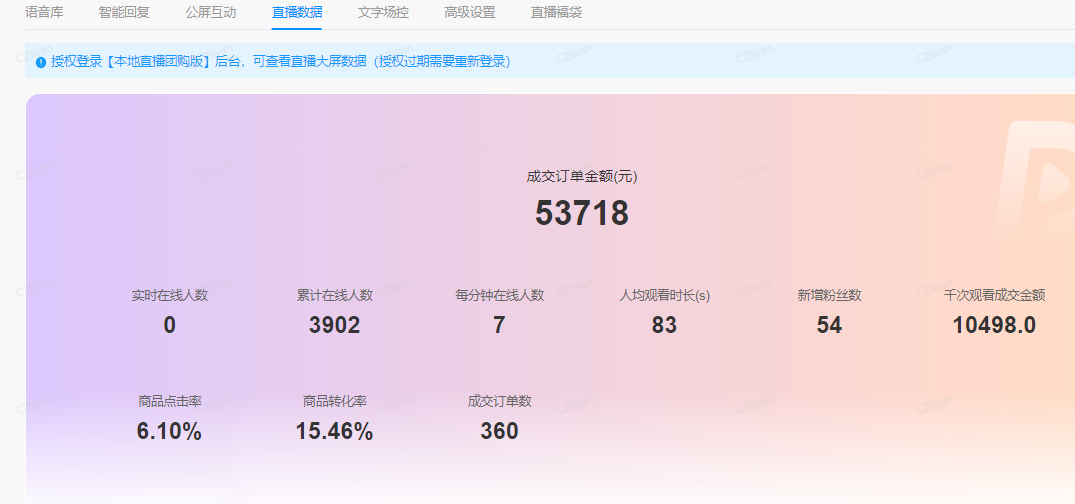Select the 公屏互动 tab

[x=210, y=13]
